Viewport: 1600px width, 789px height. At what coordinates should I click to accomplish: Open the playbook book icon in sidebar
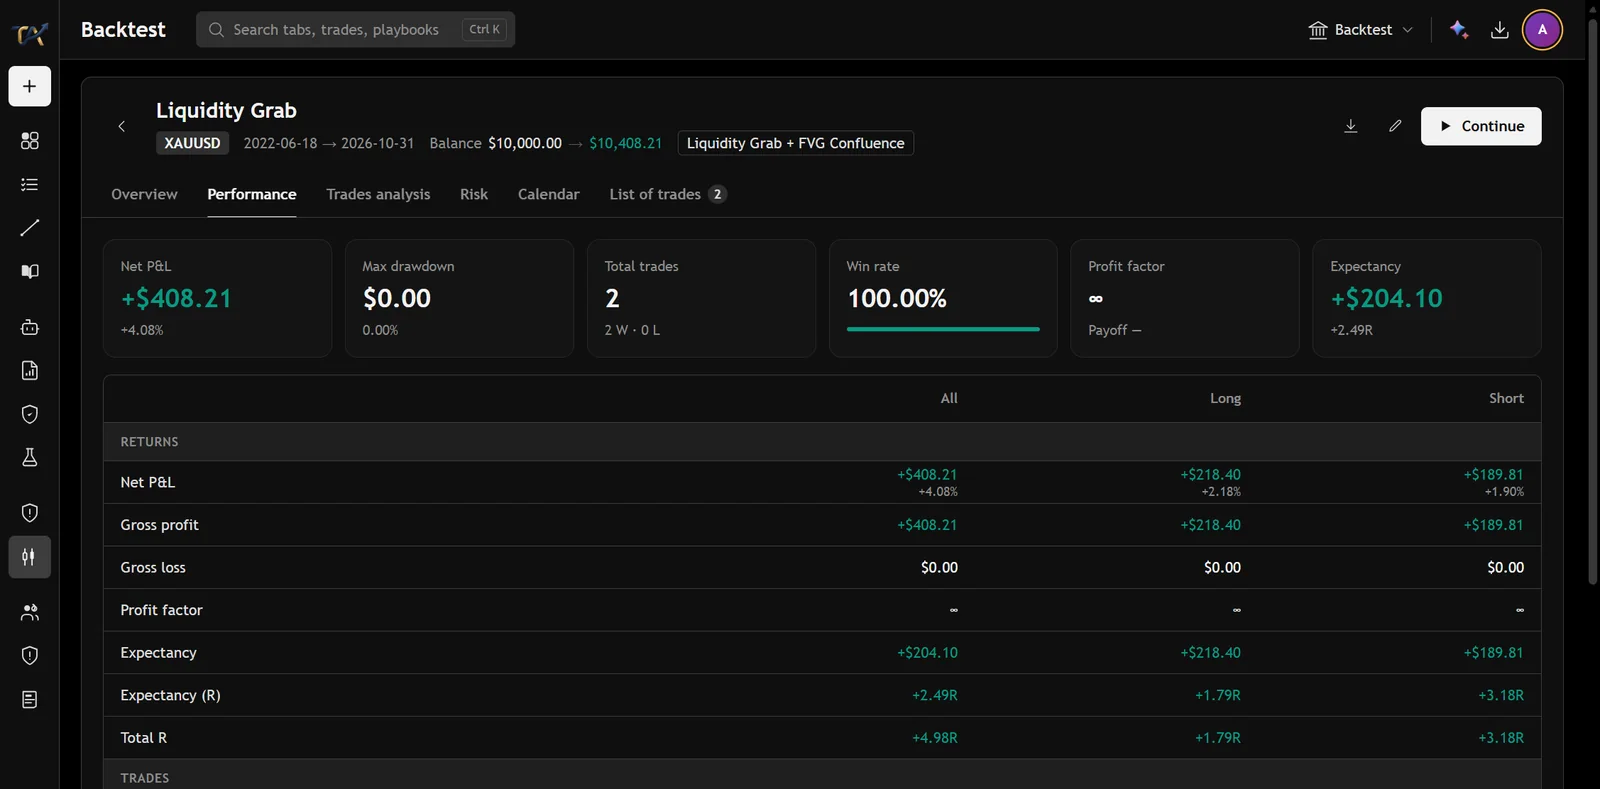(x=30, y=272)
